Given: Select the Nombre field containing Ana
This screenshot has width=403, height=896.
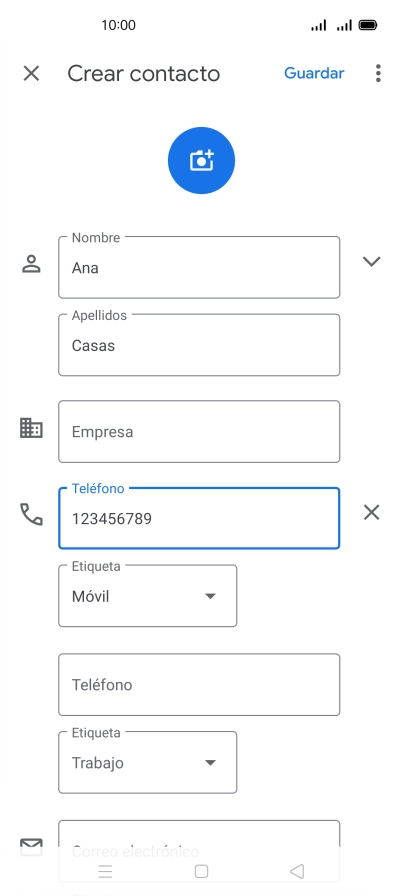Looking at the screenshot, I should pos(199,267).
